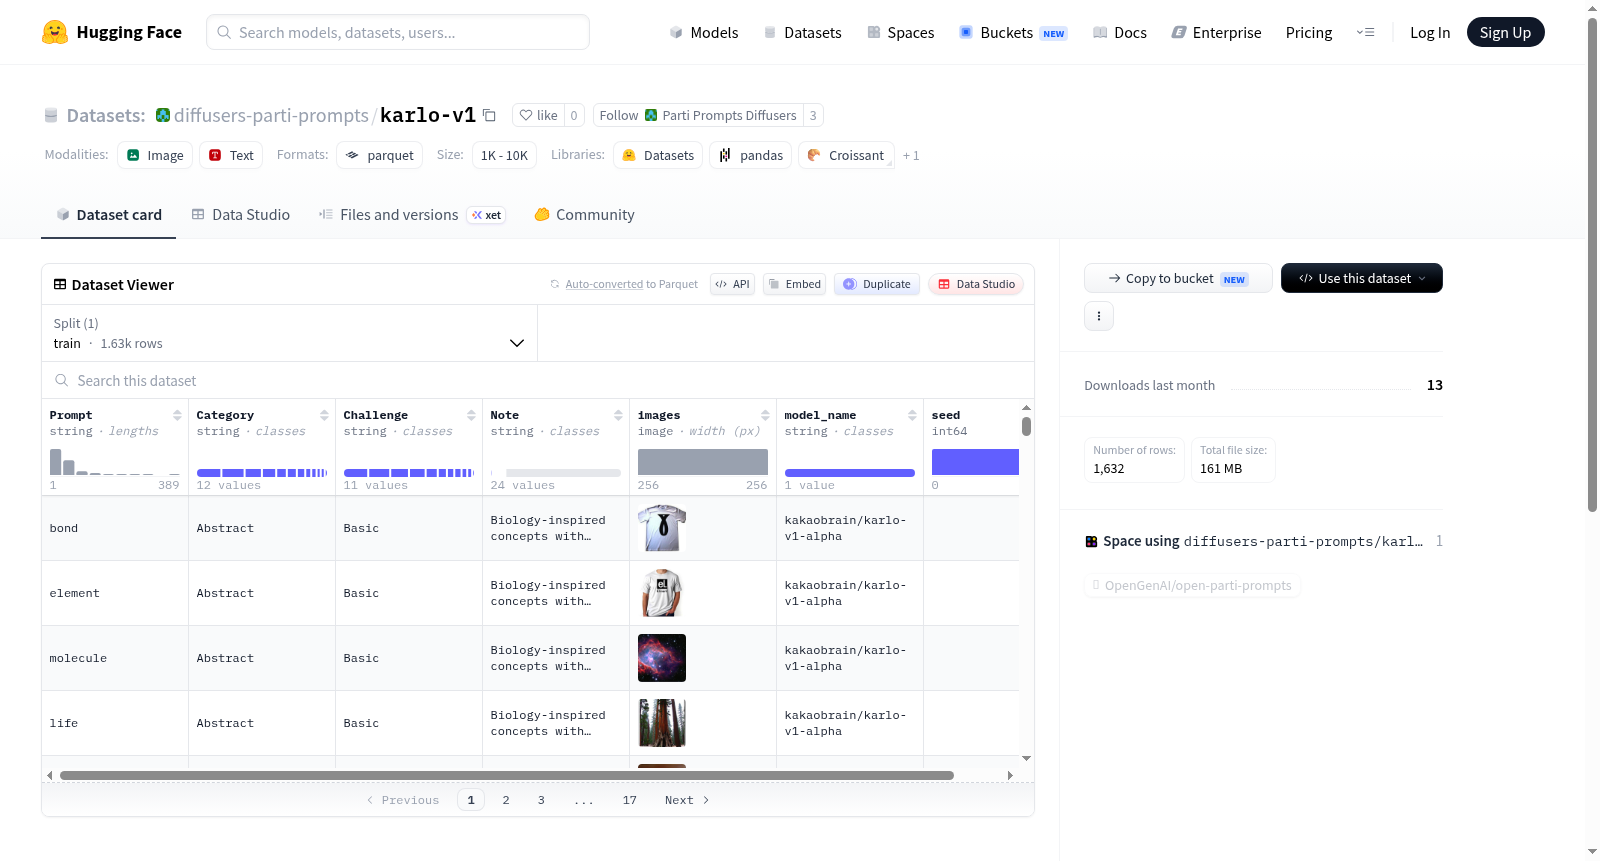Open the t-shirt image thumbnail in bond row
The width and height of the screenshot is (1600, 861).
coord(662,528)
